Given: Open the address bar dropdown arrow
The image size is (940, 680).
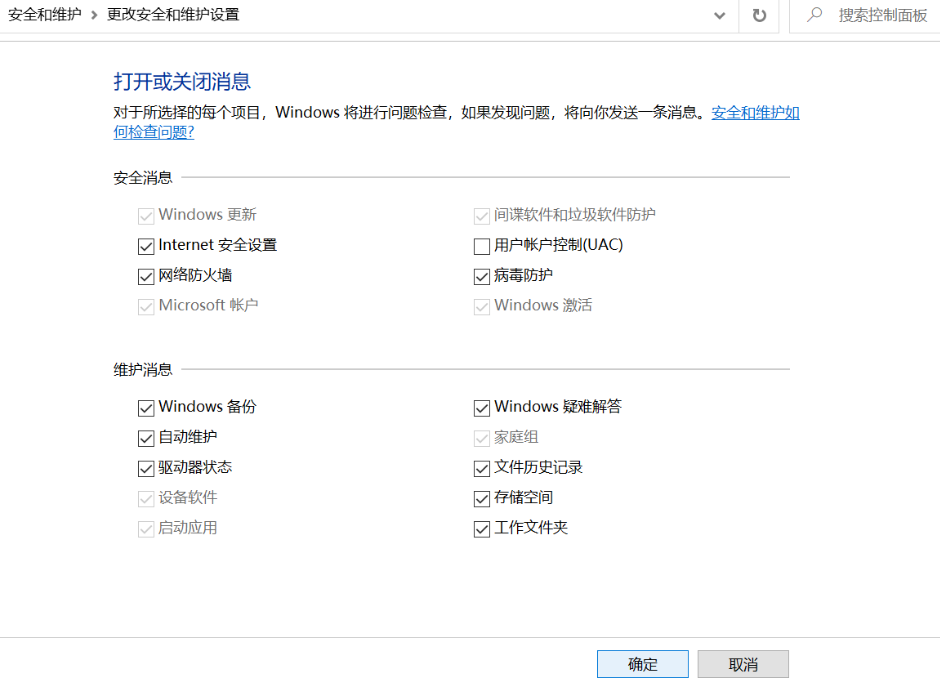Looking at the screenshot, I should coord(719,16).
